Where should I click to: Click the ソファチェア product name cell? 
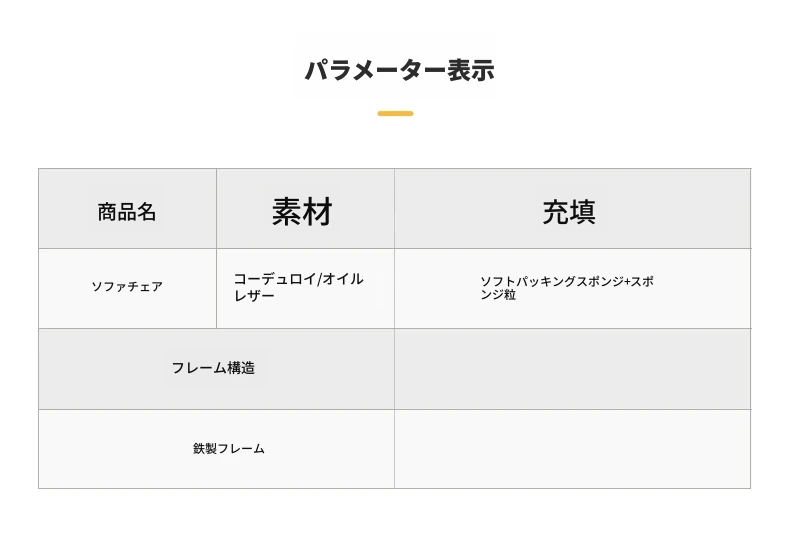click(x=127, y=289)
